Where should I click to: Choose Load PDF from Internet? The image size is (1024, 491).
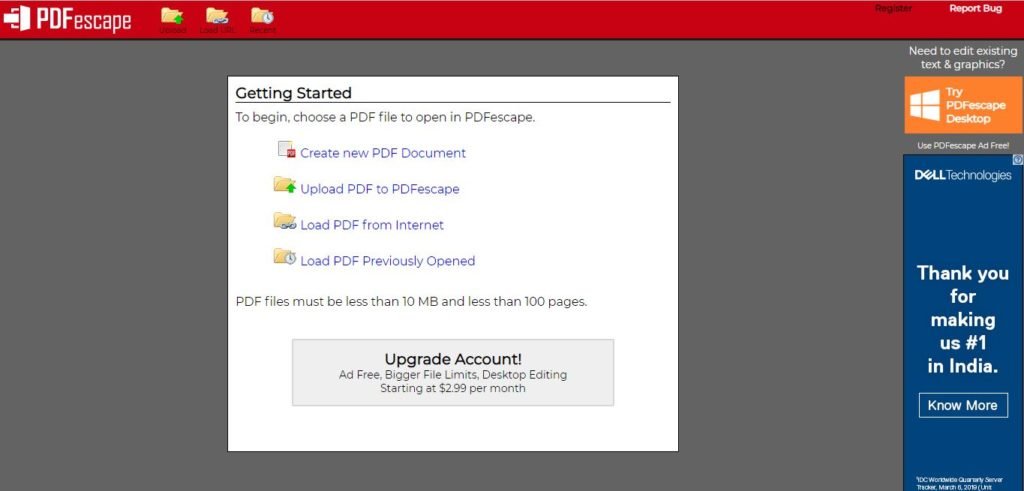point(372,225)
